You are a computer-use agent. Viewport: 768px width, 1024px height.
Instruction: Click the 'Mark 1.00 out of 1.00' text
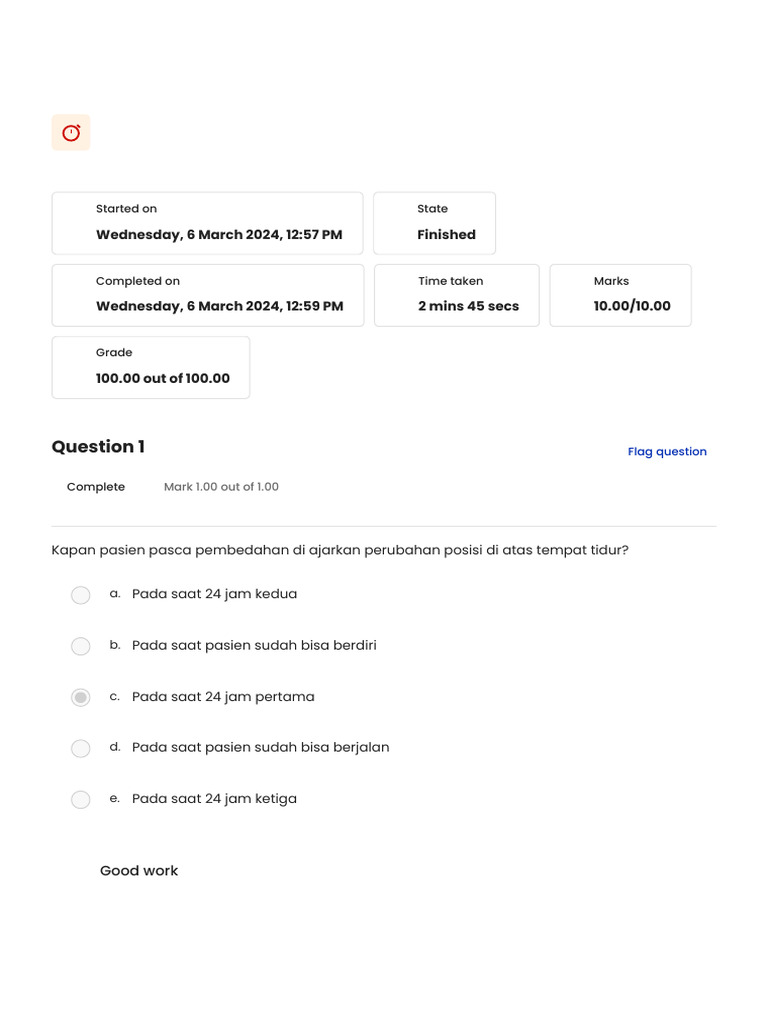221,487
